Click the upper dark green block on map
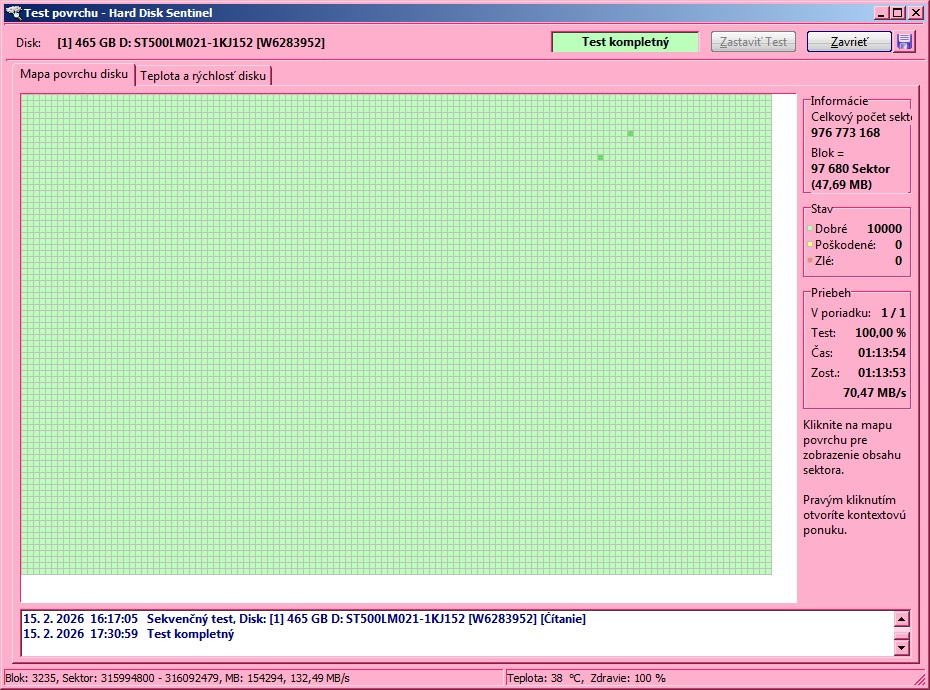930x690 pixels. point(630,133)
